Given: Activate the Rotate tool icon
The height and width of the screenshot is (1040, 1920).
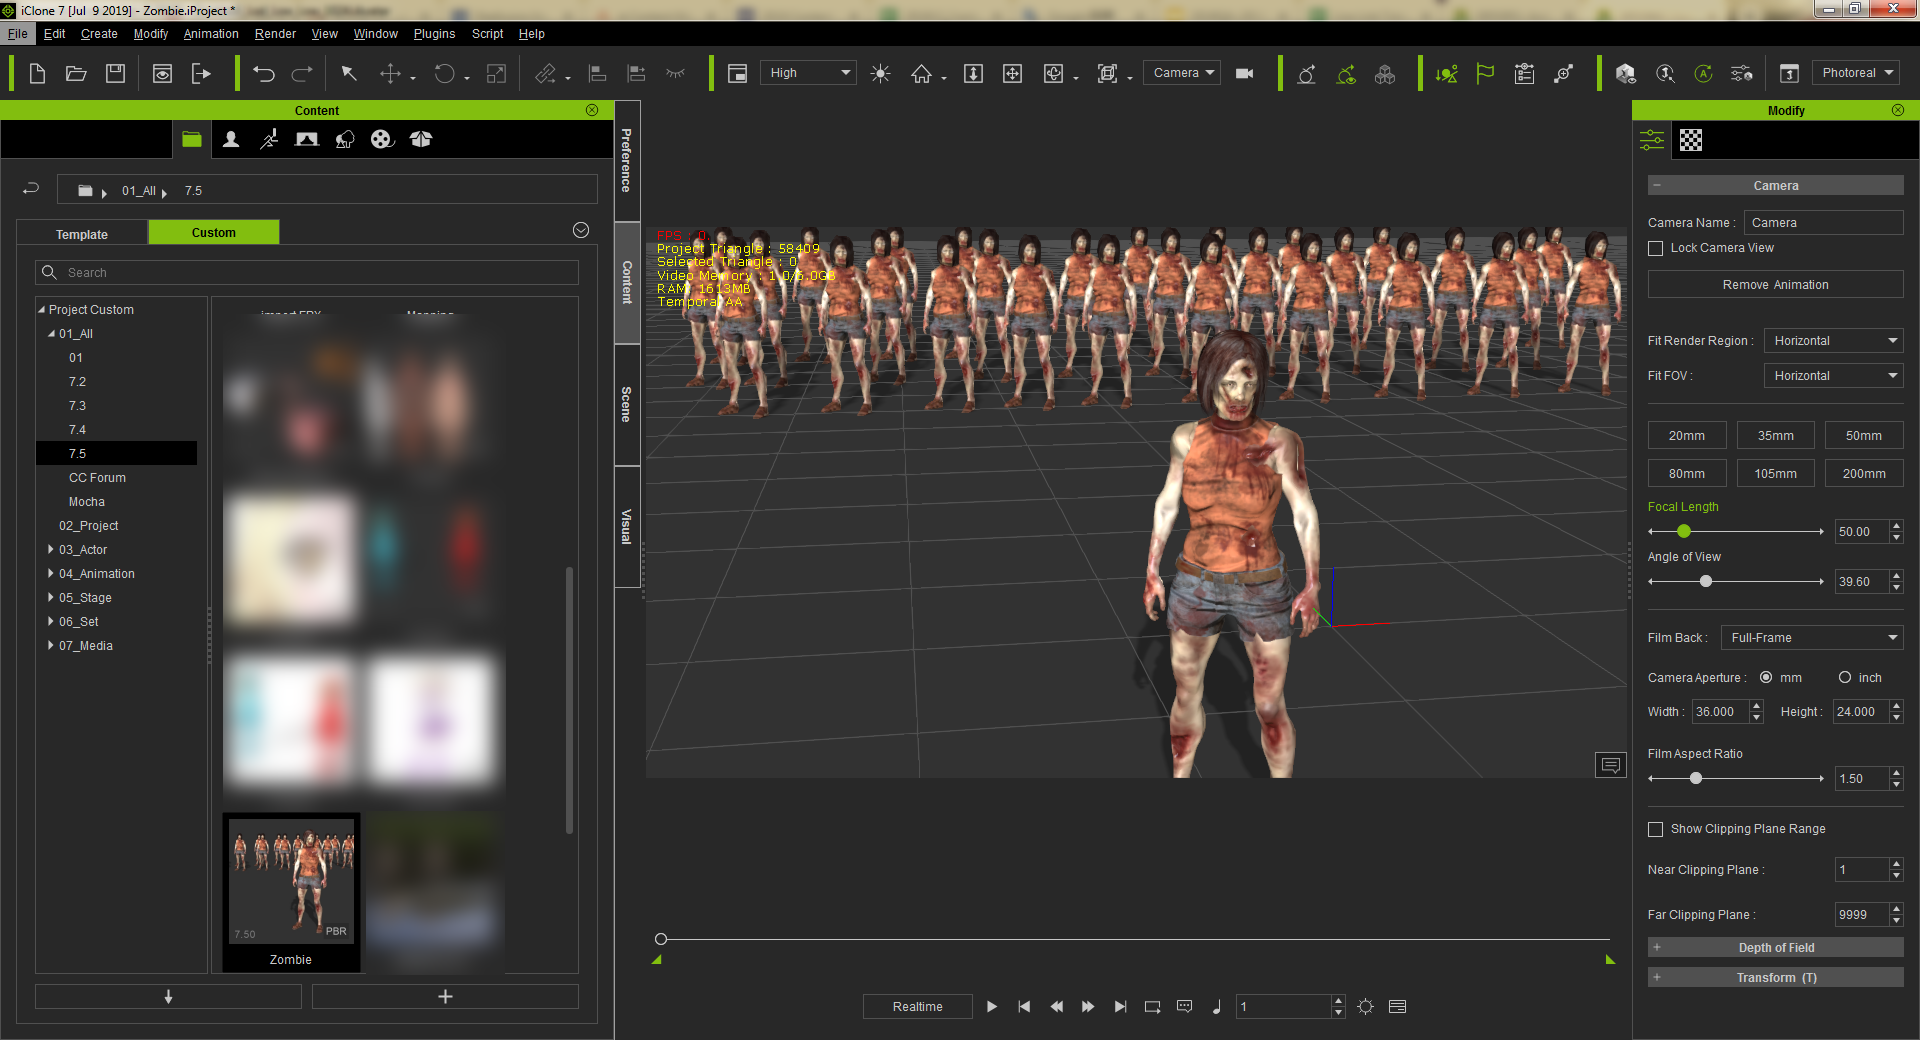Looking at the screenshot, I should [x=444, y=73].
